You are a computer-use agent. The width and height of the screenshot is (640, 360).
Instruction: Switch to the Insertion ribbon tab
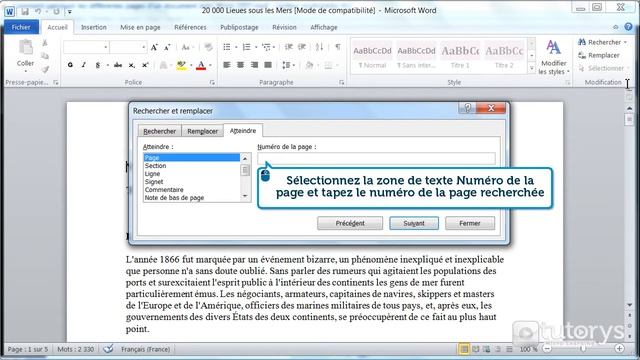click(x=93, y=27)
